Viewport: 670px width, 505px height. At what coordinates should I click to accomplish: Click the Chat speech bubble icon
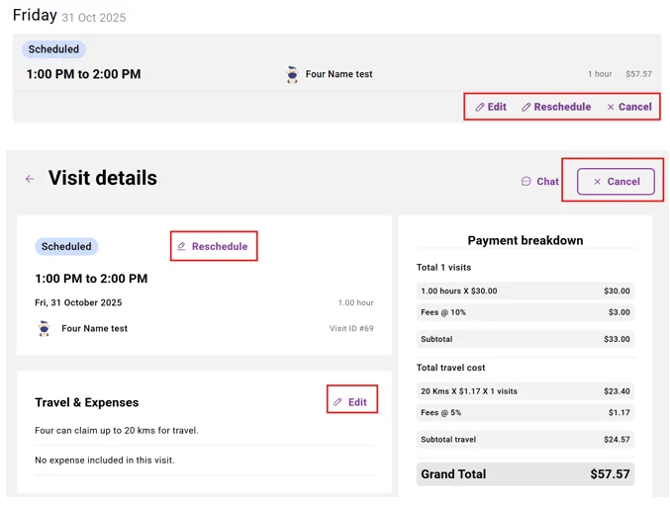(x=526, y=182)
